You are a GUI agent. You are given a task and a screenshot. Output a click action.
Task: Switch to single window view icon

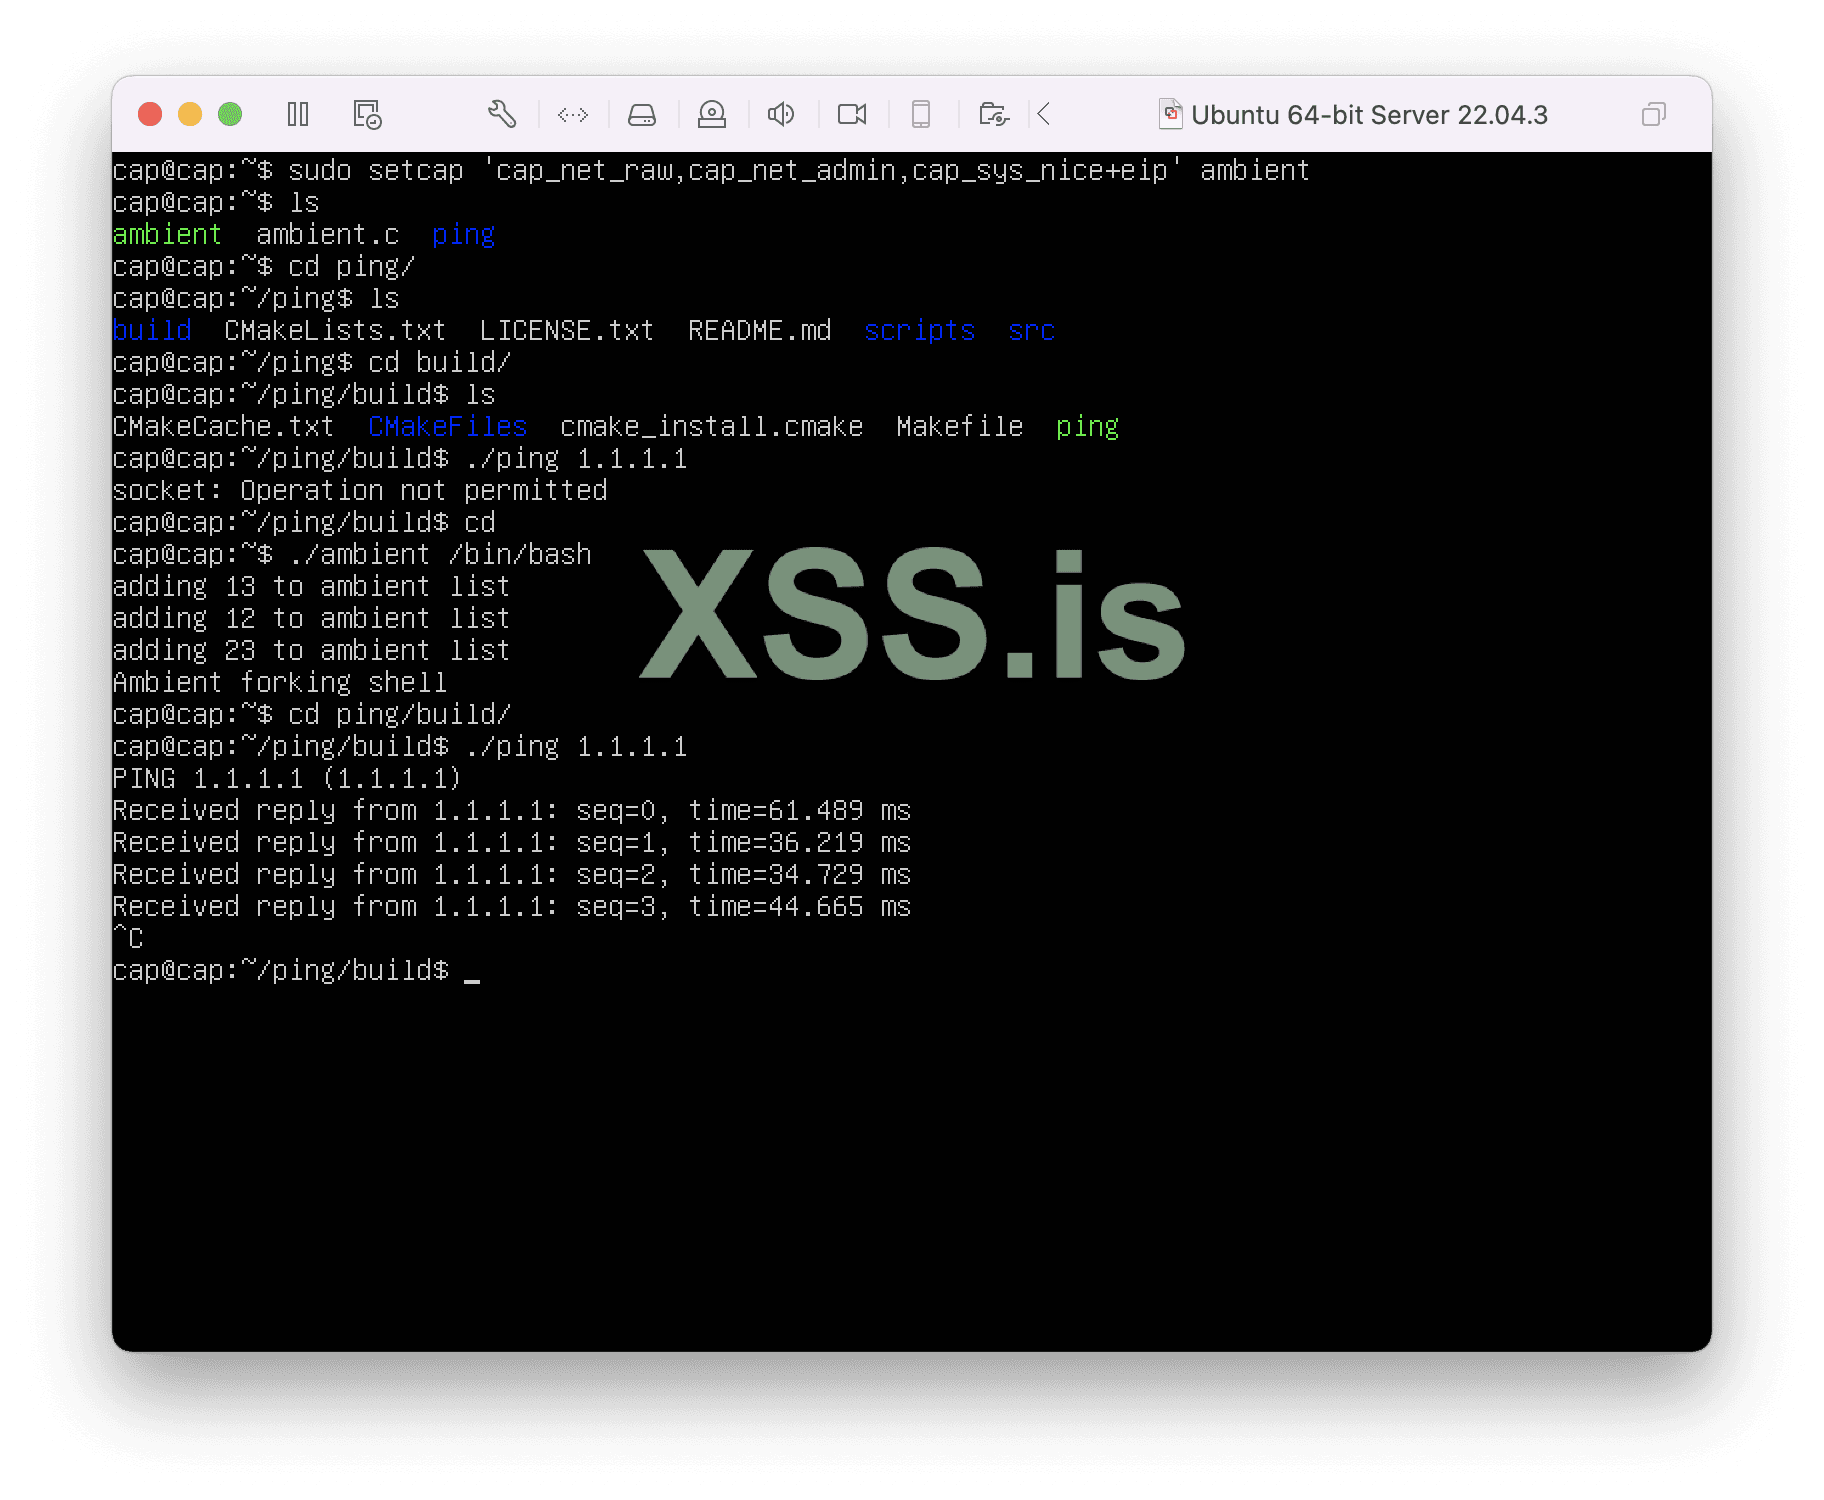pyautogui.click(x=1654, y=115)
